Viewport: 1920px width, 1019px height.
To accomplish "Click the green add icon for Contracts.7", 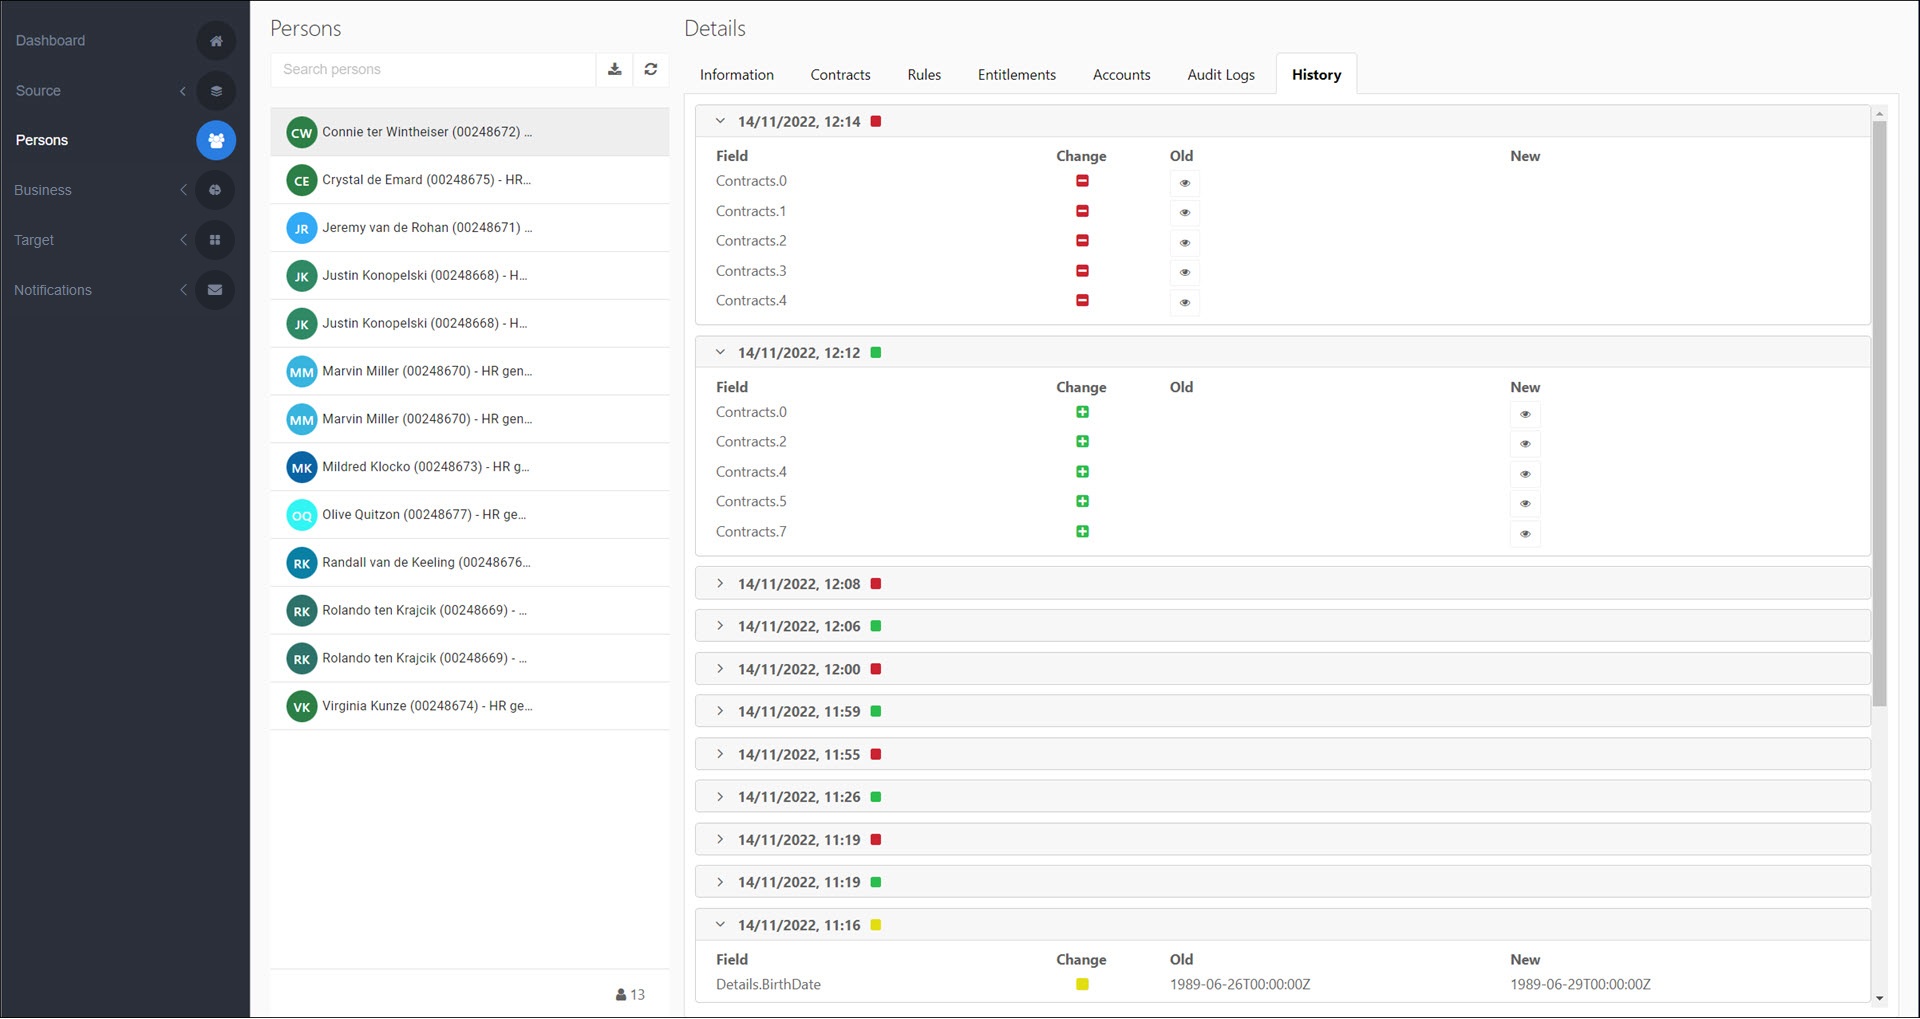I will pyautogui.click(x=1082, y=532).
